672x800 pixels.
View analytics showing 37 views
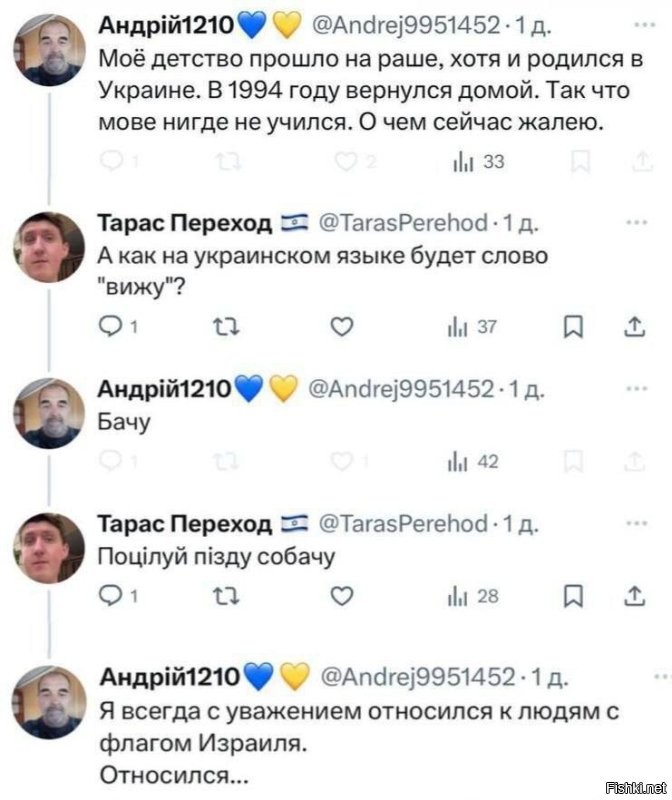(x=460, y=325)
